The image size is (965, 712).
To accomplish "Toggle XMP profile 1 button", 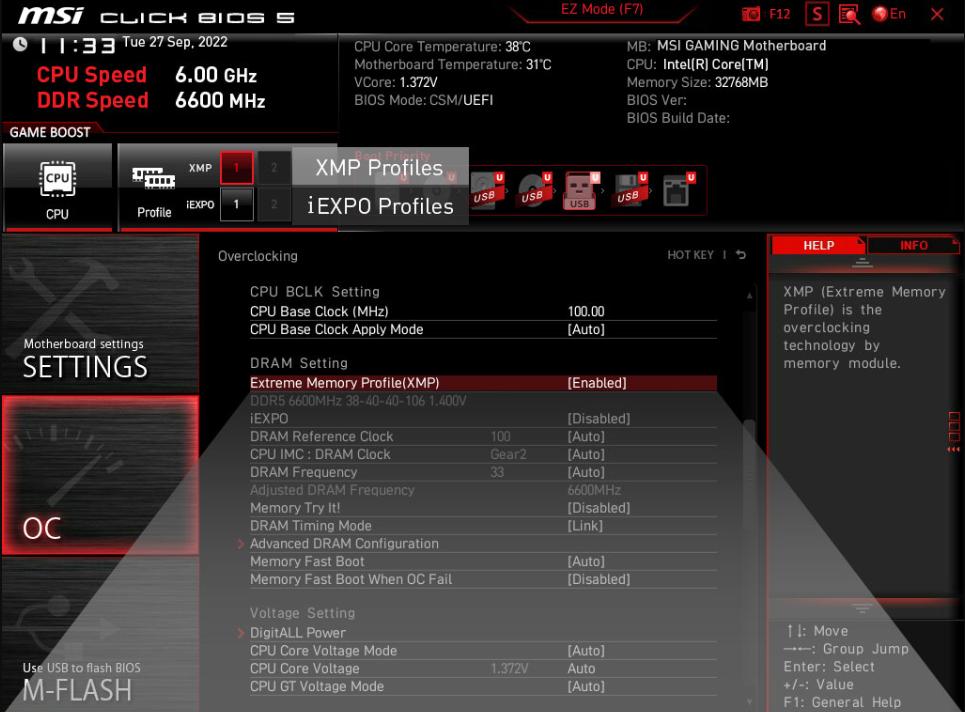I will pos(236,168).
